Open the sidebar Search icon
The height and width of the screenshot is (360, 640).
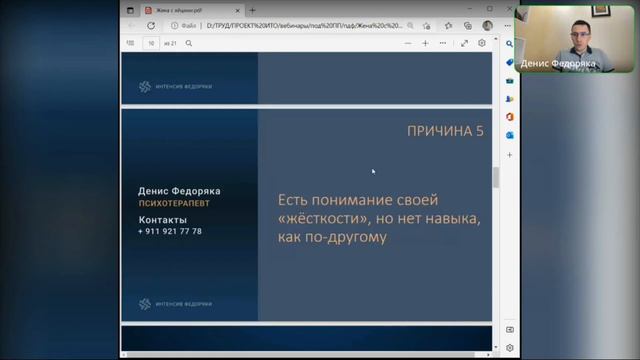pos(509,44)
